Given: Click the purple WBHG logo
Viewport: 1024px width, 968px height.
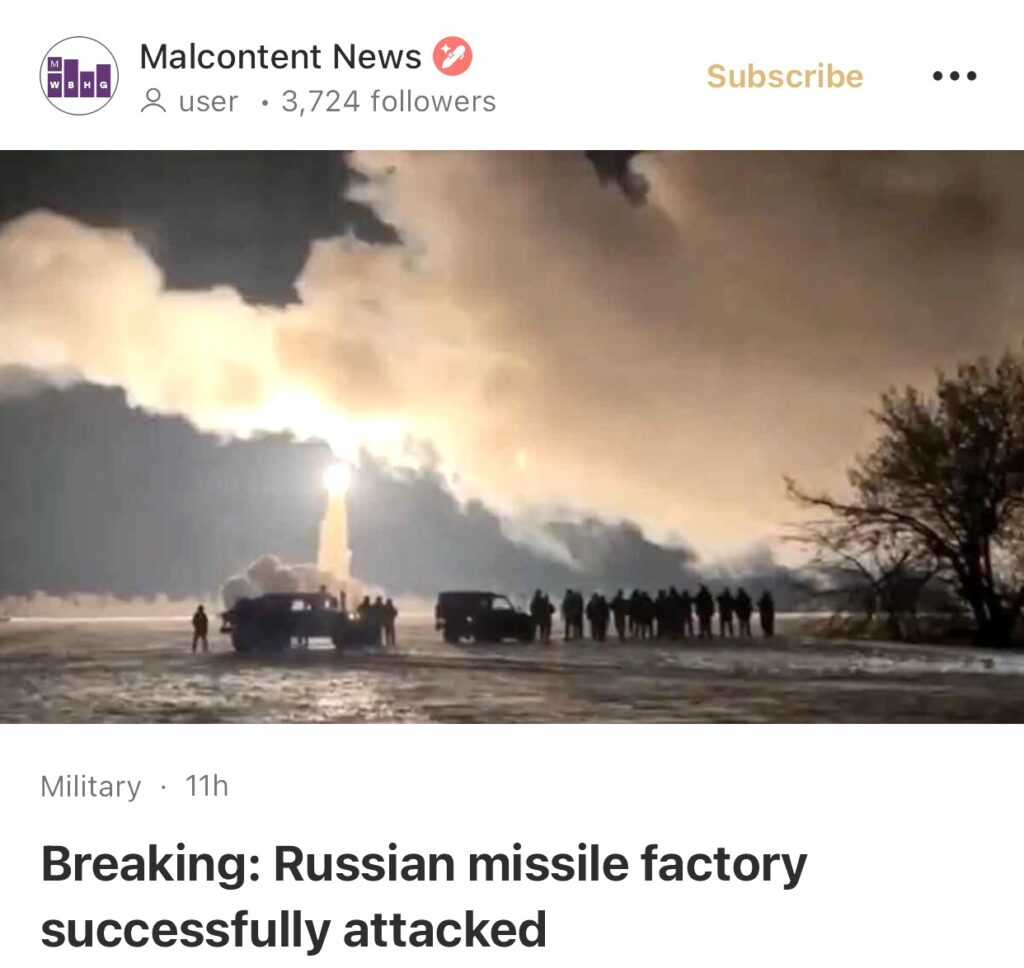Looking at the screenshot, I should (79, 76).
